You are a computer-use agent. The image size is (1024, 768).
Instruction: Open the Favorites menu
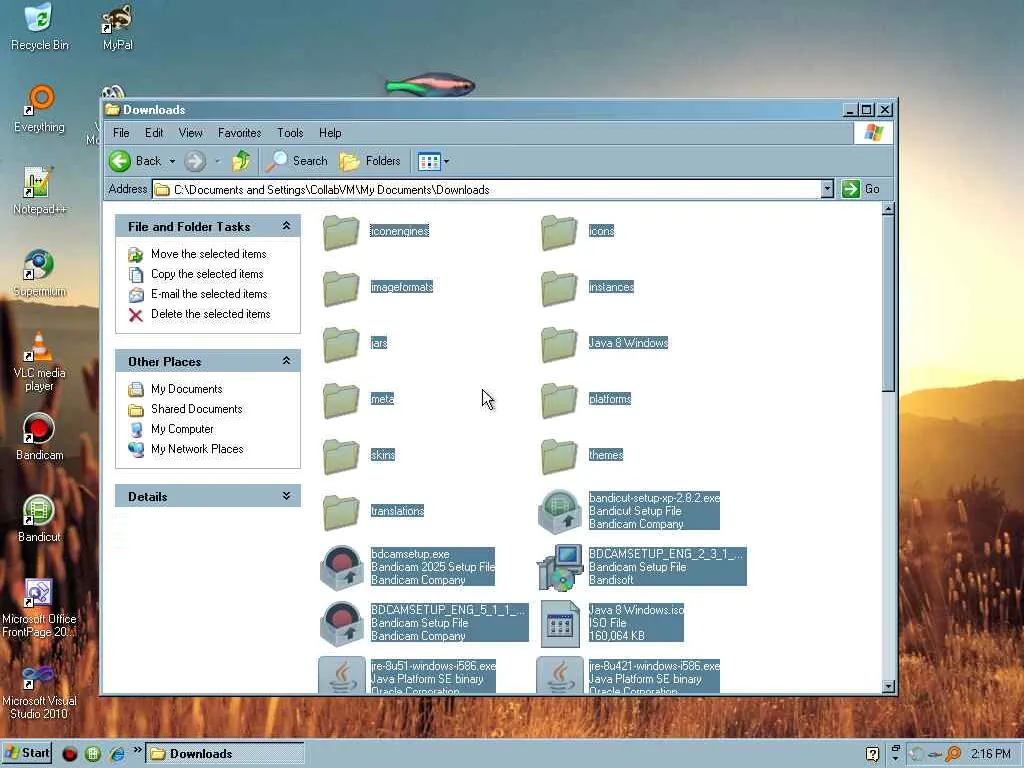tap(240, 133)
